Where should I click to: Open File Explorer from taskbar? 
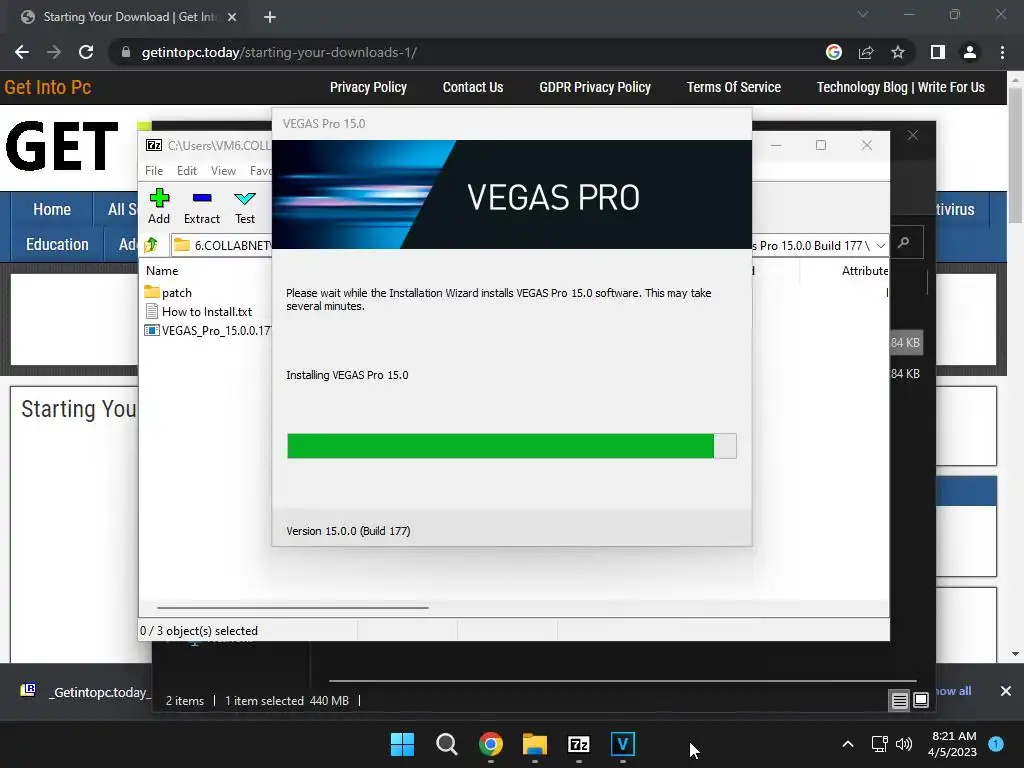535,744
